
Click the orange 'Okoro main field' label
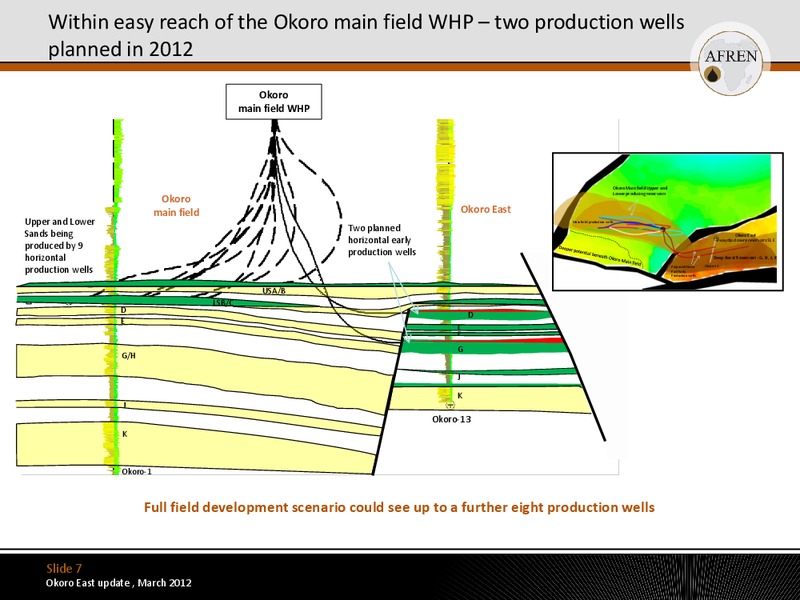coord(177,206)
